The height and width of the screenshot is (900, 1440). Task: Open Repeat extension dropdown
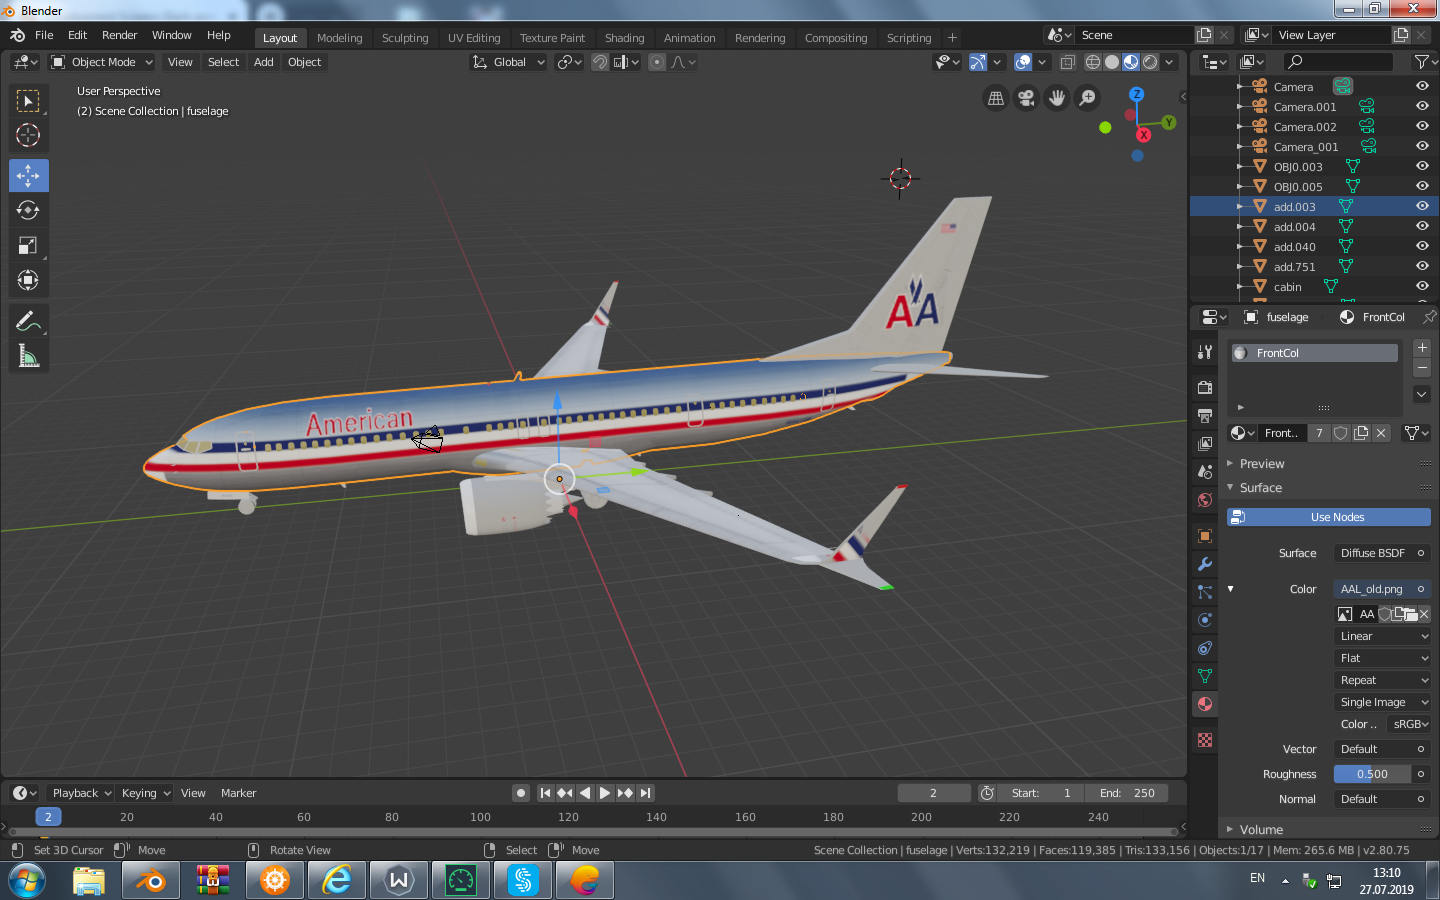[x=1383, y=680]
